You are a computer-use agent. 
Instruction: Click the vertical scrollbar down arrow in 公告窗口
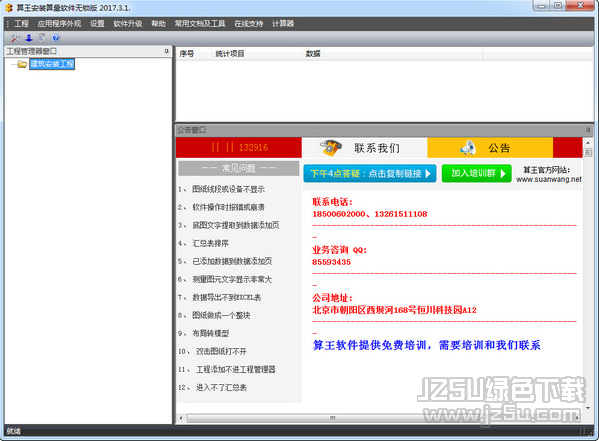point(588,408)
